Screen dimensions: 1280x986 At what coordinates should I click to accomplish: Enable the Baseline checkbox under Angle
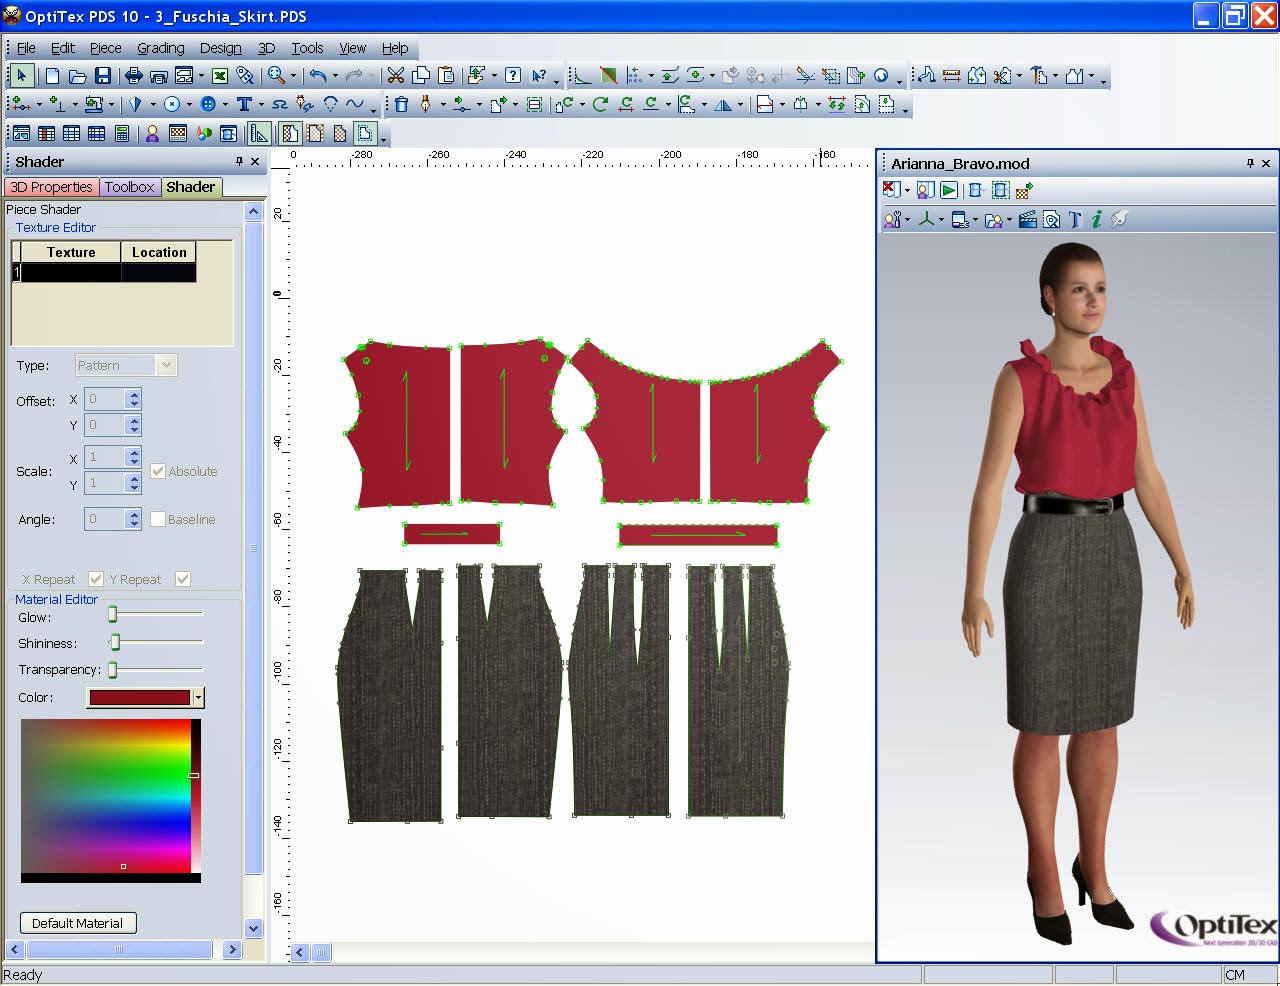pyautogui.click(x=157, y=519)
